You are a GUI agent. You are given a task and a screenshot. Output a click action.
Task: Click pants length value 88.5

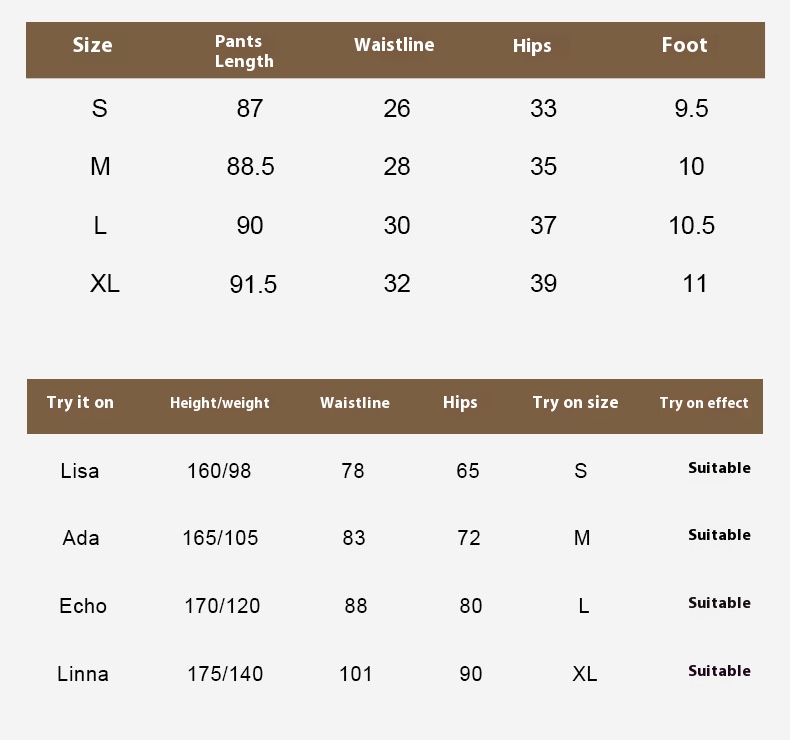coord(250,167)
